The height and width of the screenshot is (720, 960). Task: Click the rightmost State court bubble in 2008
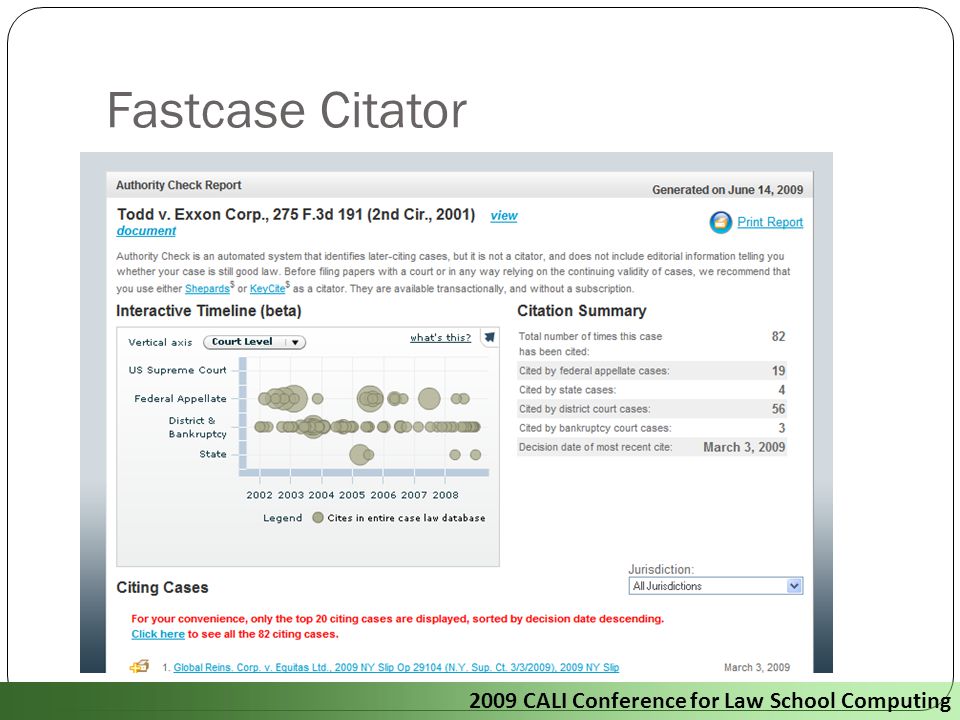coord(476,454)
